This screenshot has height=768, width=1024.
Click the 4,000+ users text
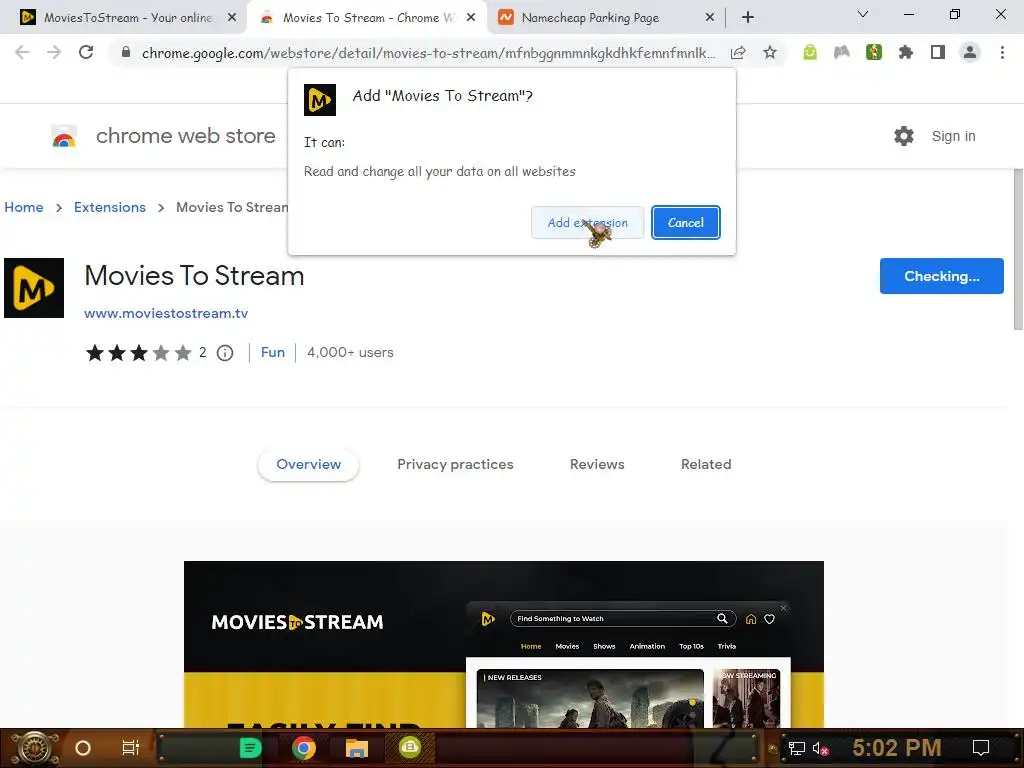pos(350,353)
